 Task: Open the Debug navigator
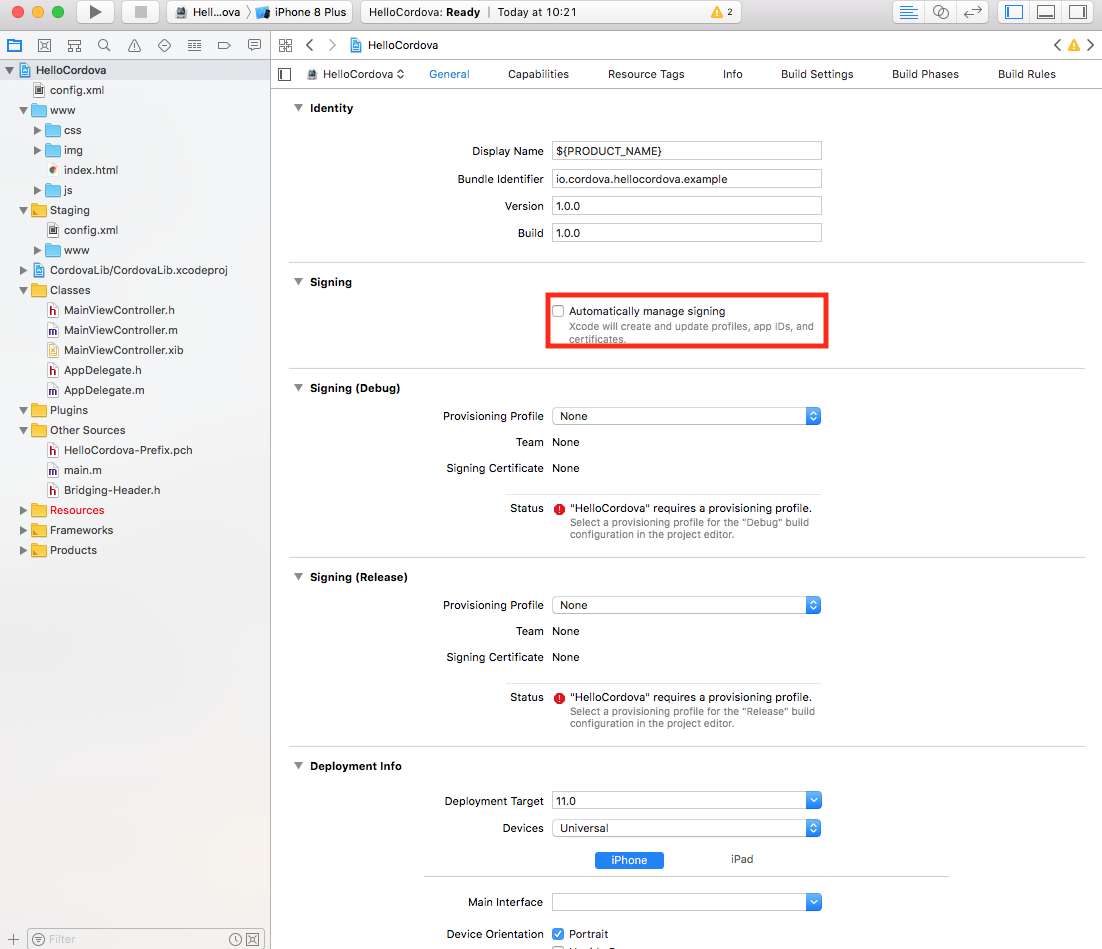click(x=195, y=46)
